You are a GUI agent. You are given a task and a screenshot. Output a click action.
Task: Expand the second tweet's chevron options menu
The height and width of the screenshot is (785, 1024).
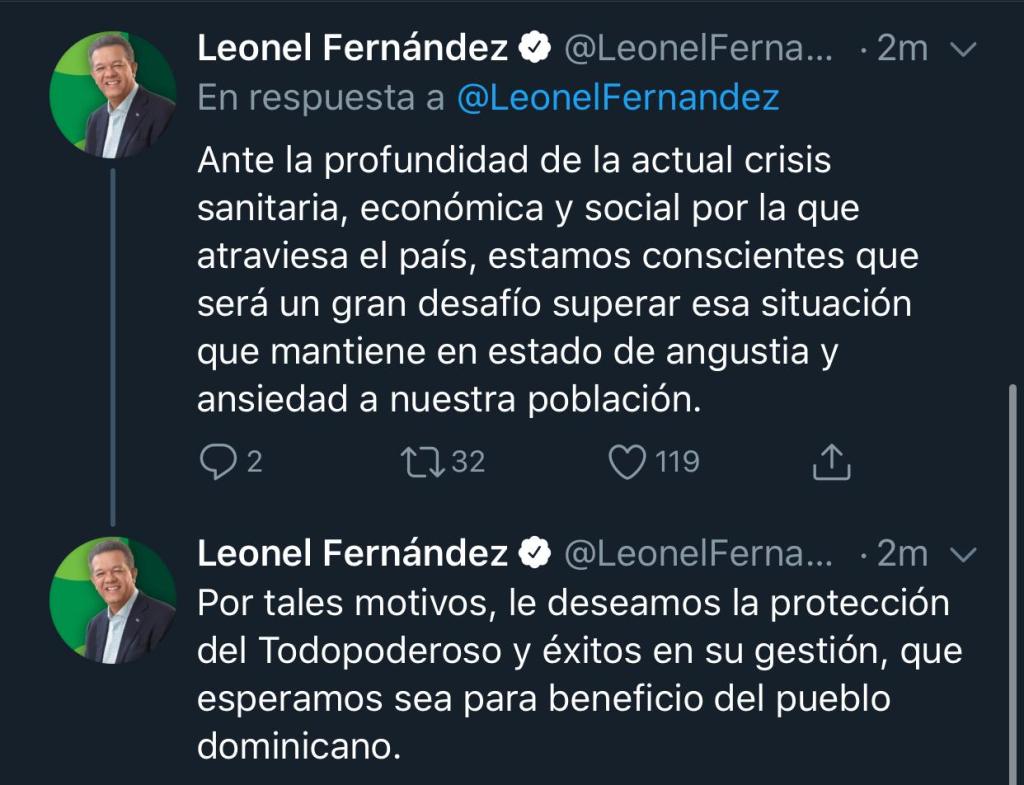click(x=961, y=553)
